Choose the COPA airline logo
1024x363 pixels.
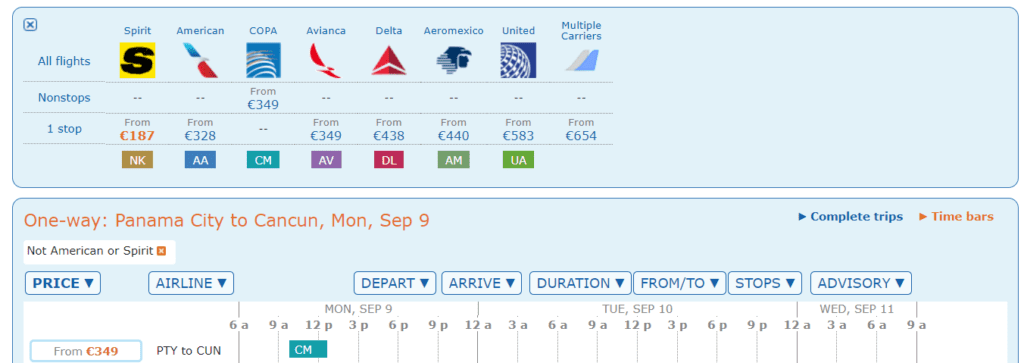click(263, 60)
